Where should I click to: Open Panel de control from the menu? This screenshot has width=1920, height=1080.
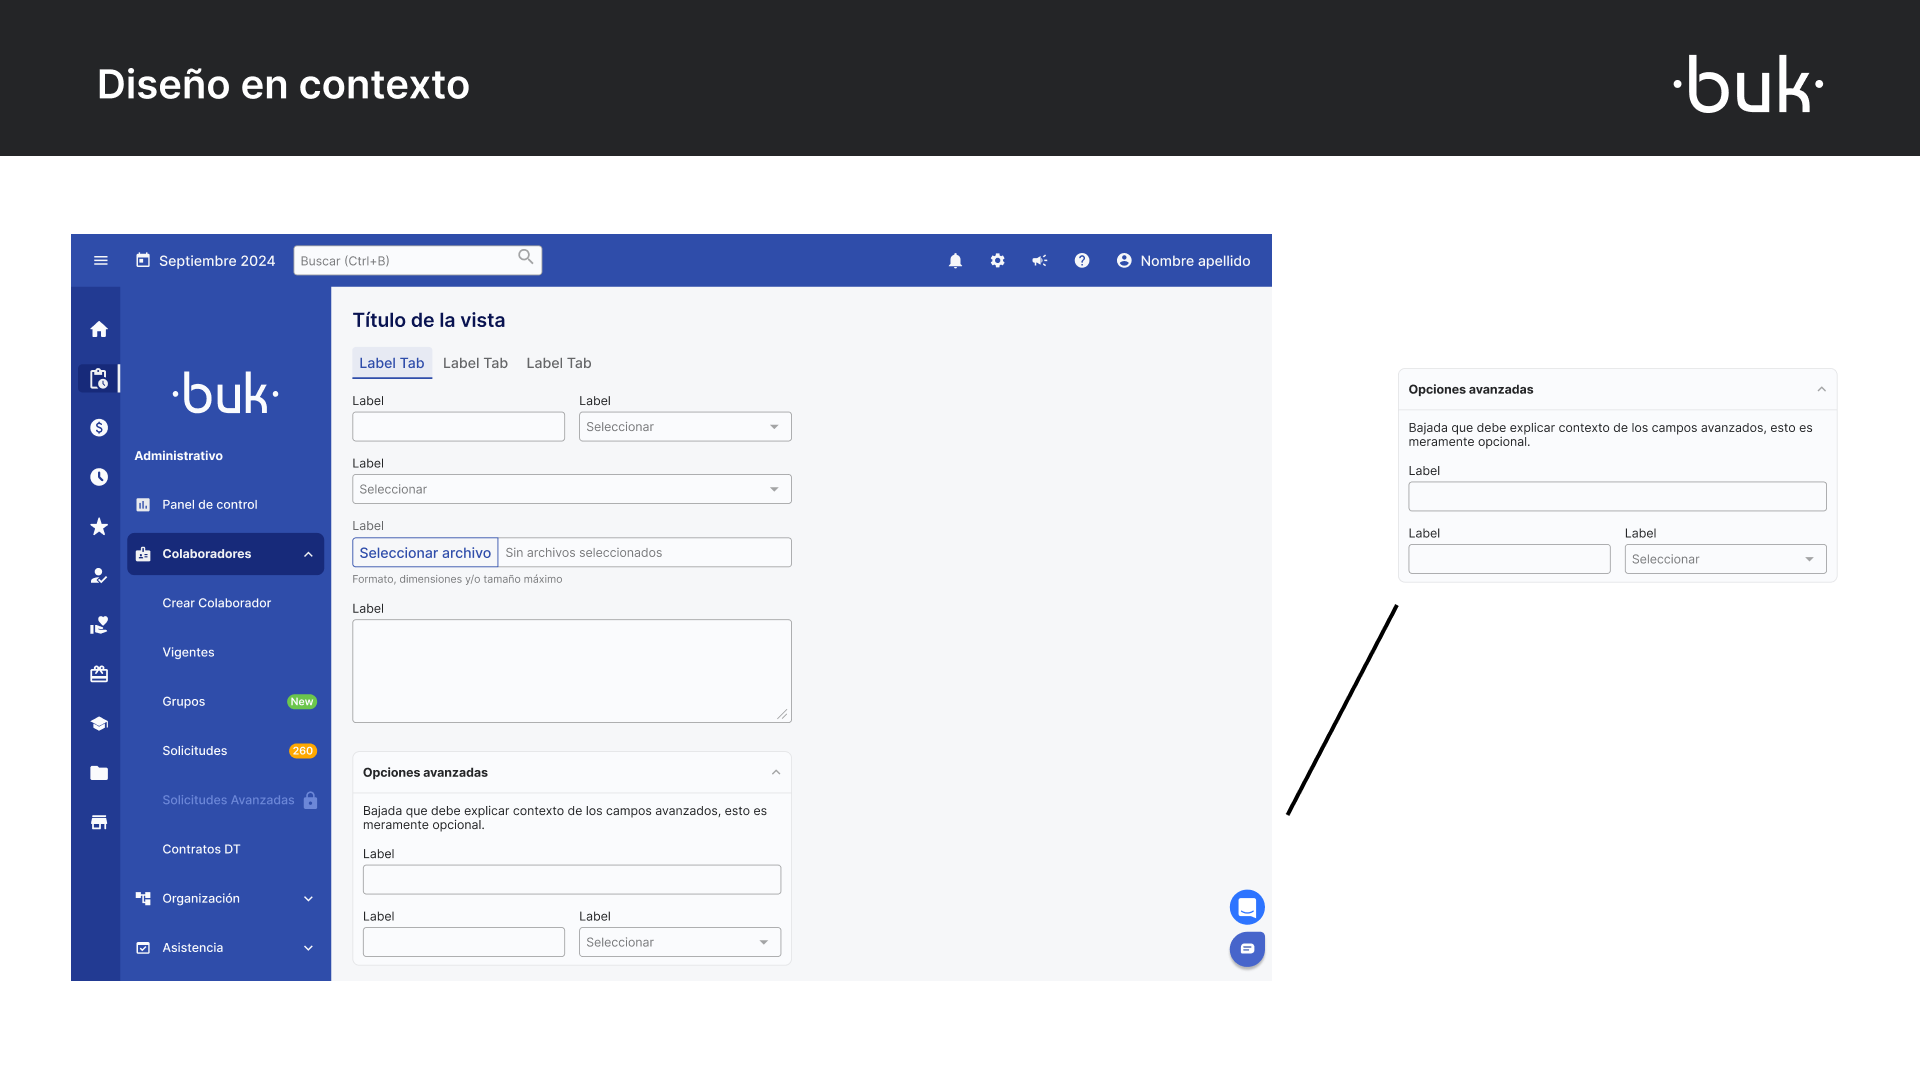point(209,504)
